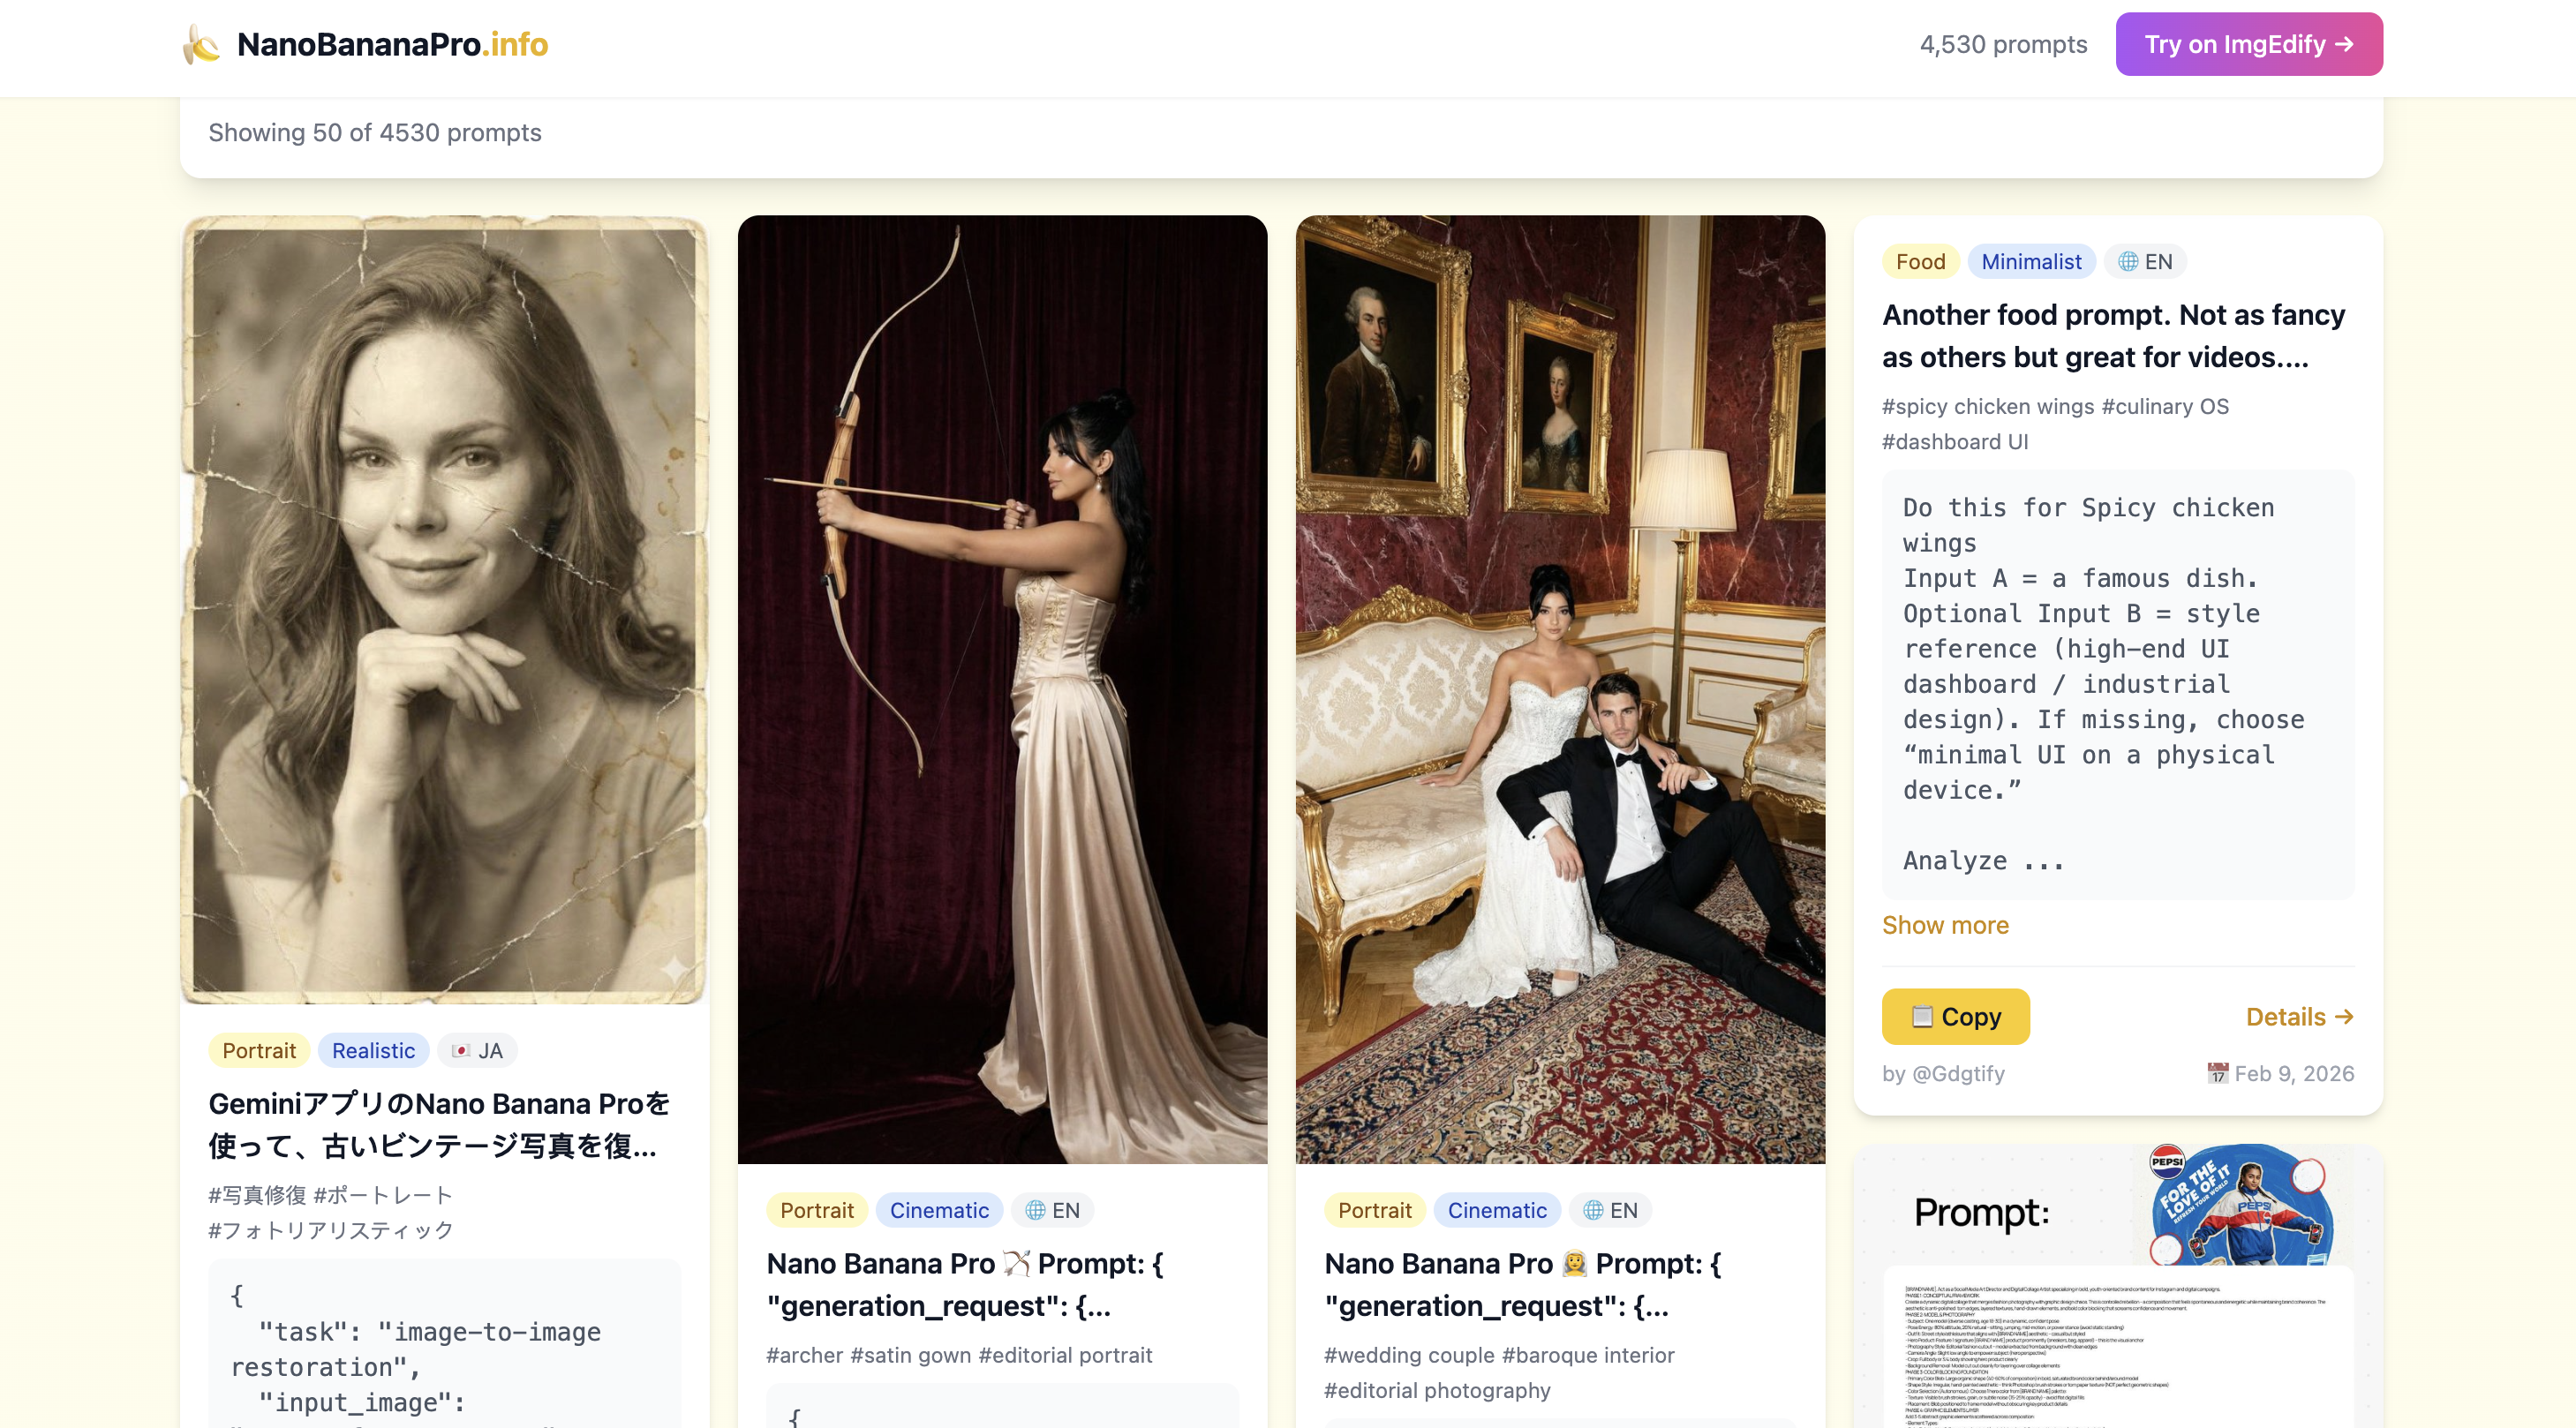The image size is (2576, 1428).
Task: Copy the spicy chicken wings prompt
Action: pos(1955,1017)
